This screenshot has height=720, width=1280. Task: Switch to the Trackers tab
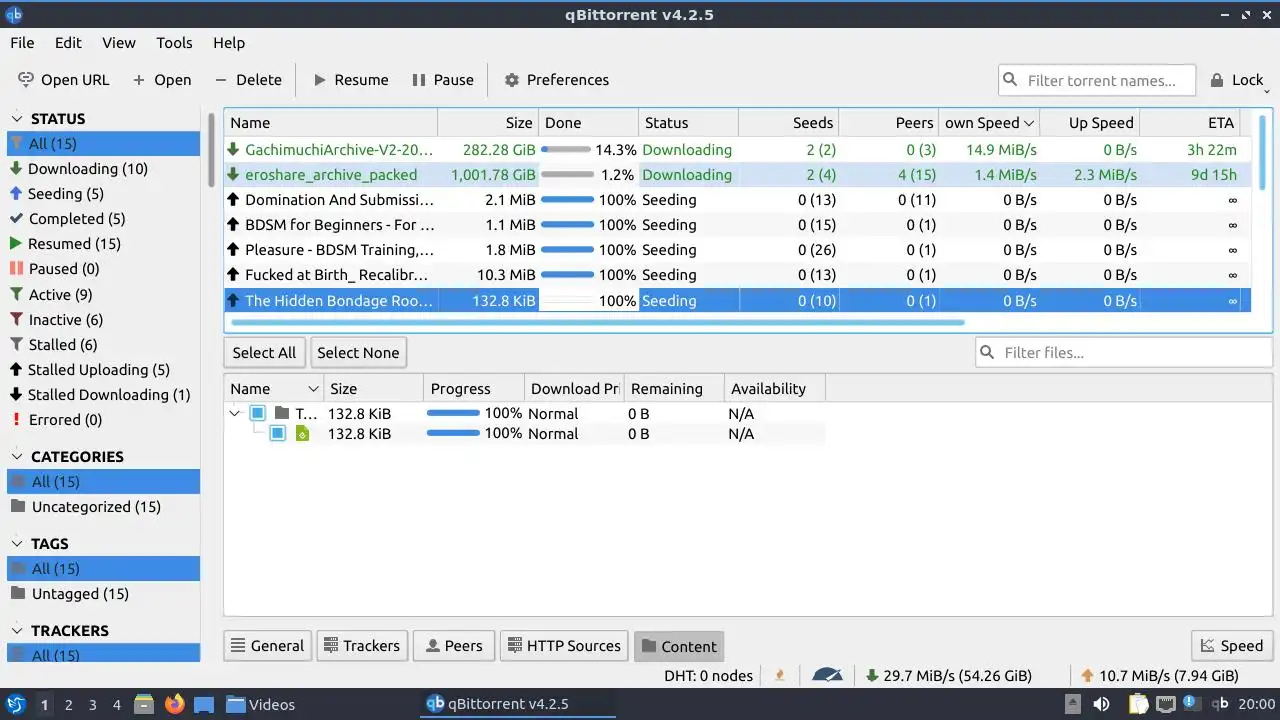360,646
